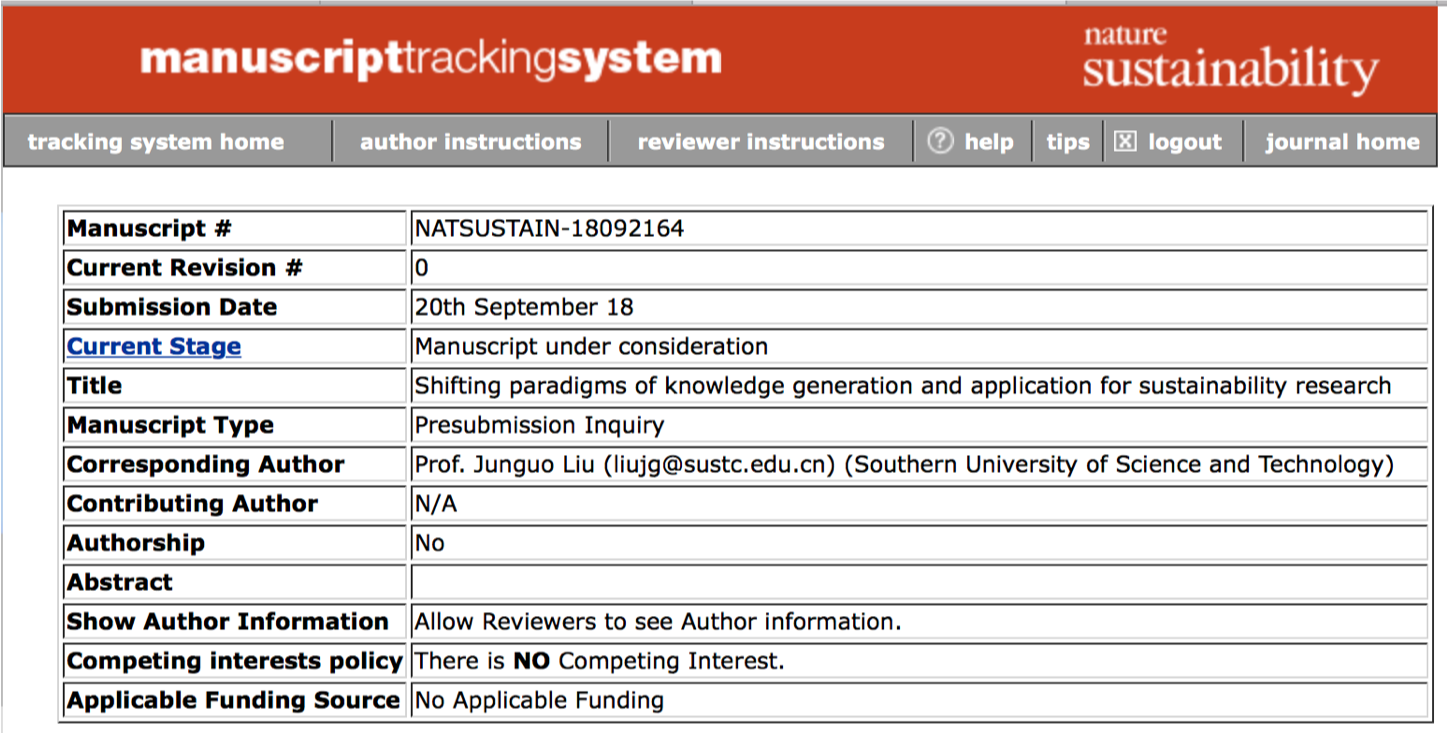Open the author instructions page
This screenshot has height=733, width=1447.
click(x=471, y=142)
